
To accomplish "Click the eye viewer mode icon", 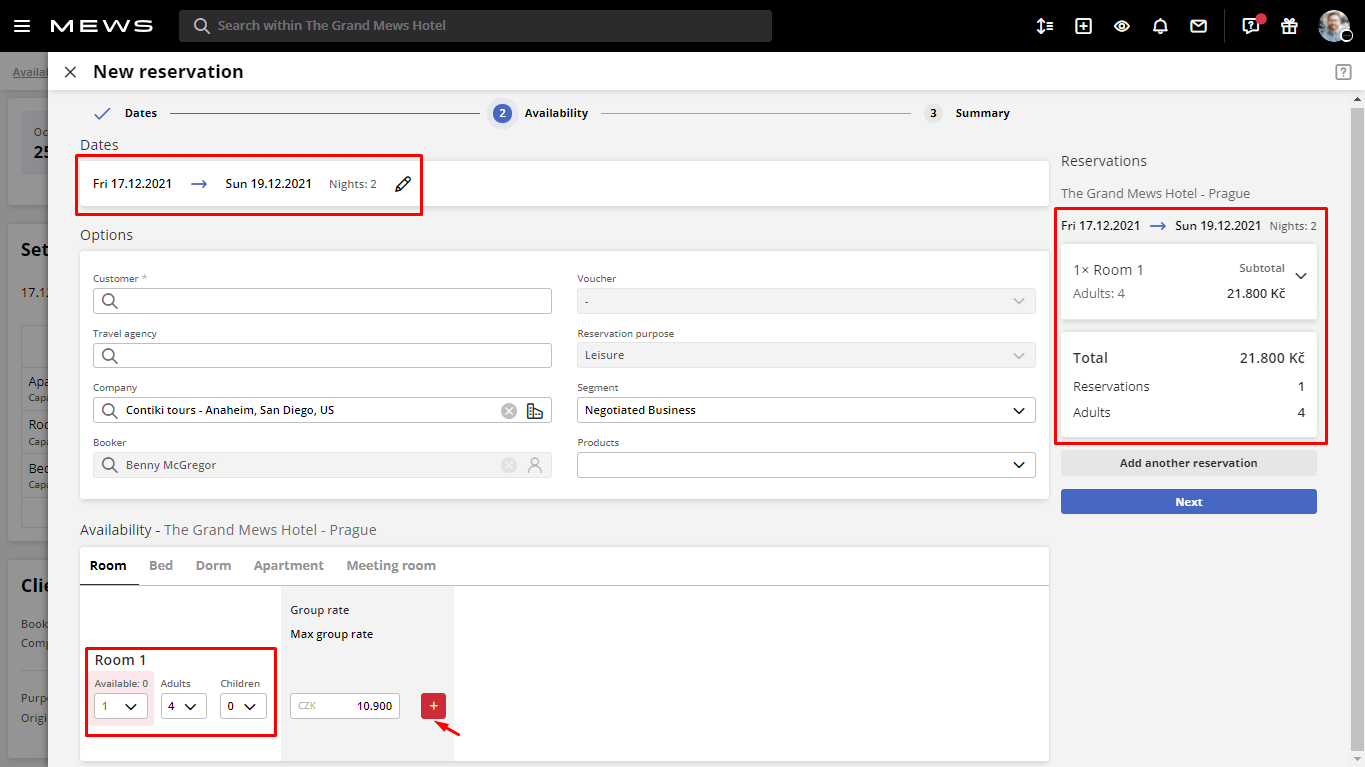I will pos(1121,25).
